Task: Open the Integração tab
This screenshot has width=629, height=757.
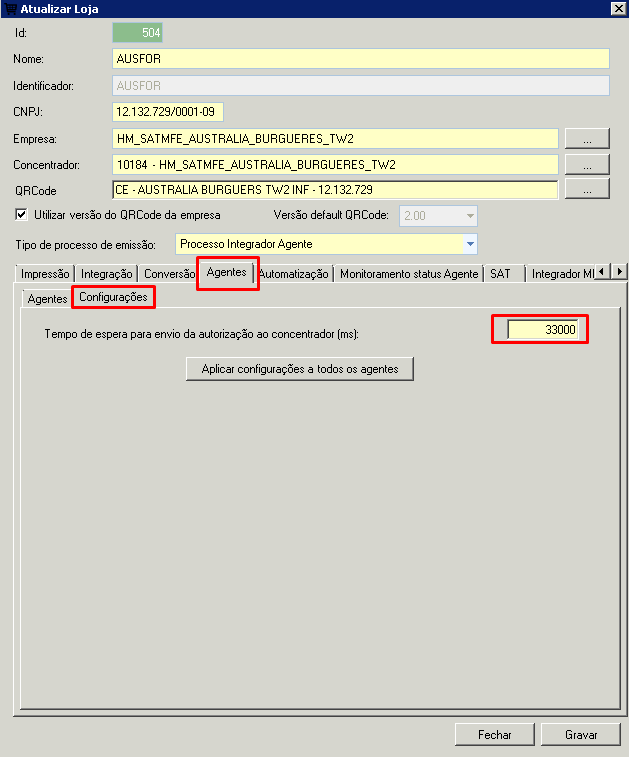Action: tap(106, 274)
